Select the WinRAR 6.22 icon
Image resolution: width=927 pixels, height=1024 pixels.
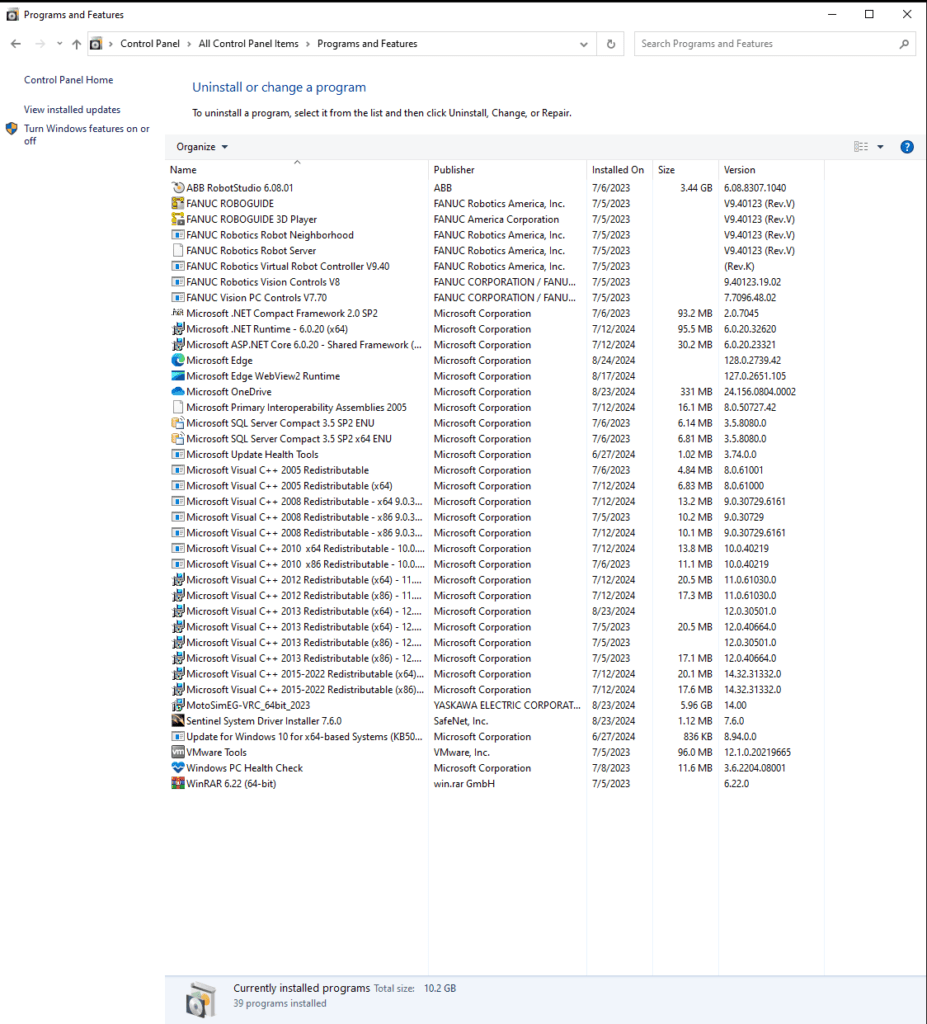click(x=178, y=783)
